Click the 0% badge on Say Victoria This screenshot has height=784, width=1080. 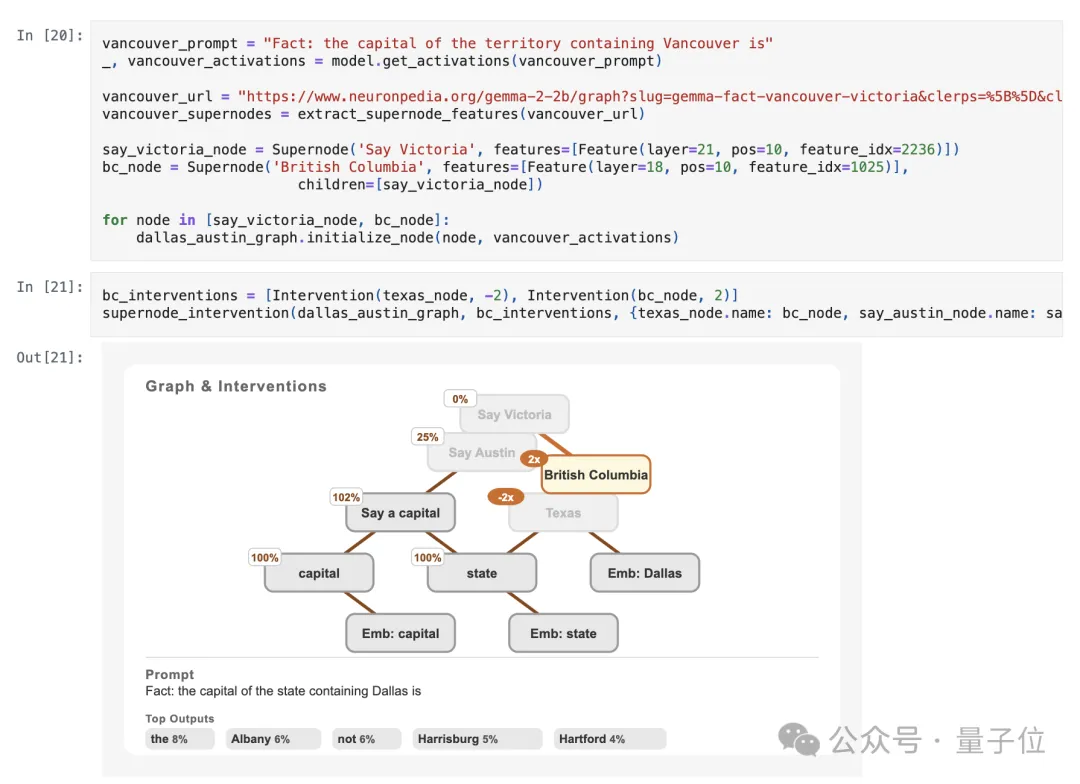[x=460, y=399]
